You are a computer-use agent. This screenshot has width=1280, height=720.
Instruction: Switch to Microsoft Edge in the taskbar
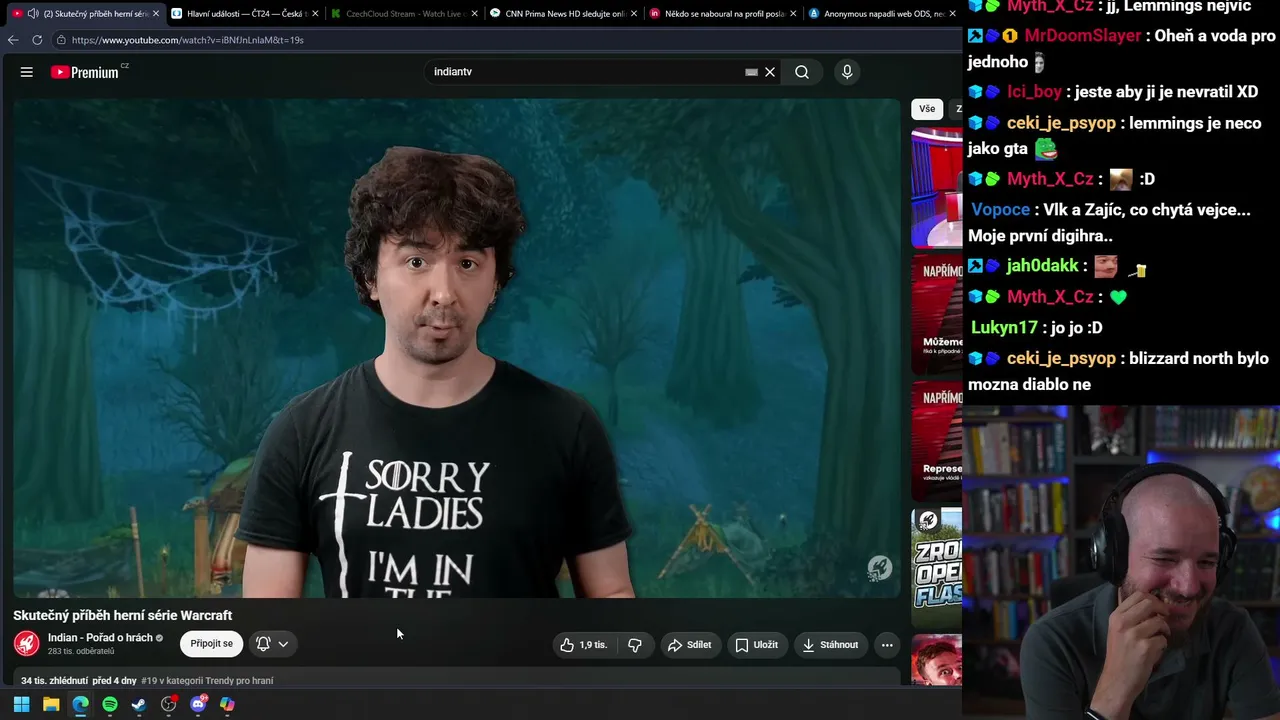coord(80,704)
